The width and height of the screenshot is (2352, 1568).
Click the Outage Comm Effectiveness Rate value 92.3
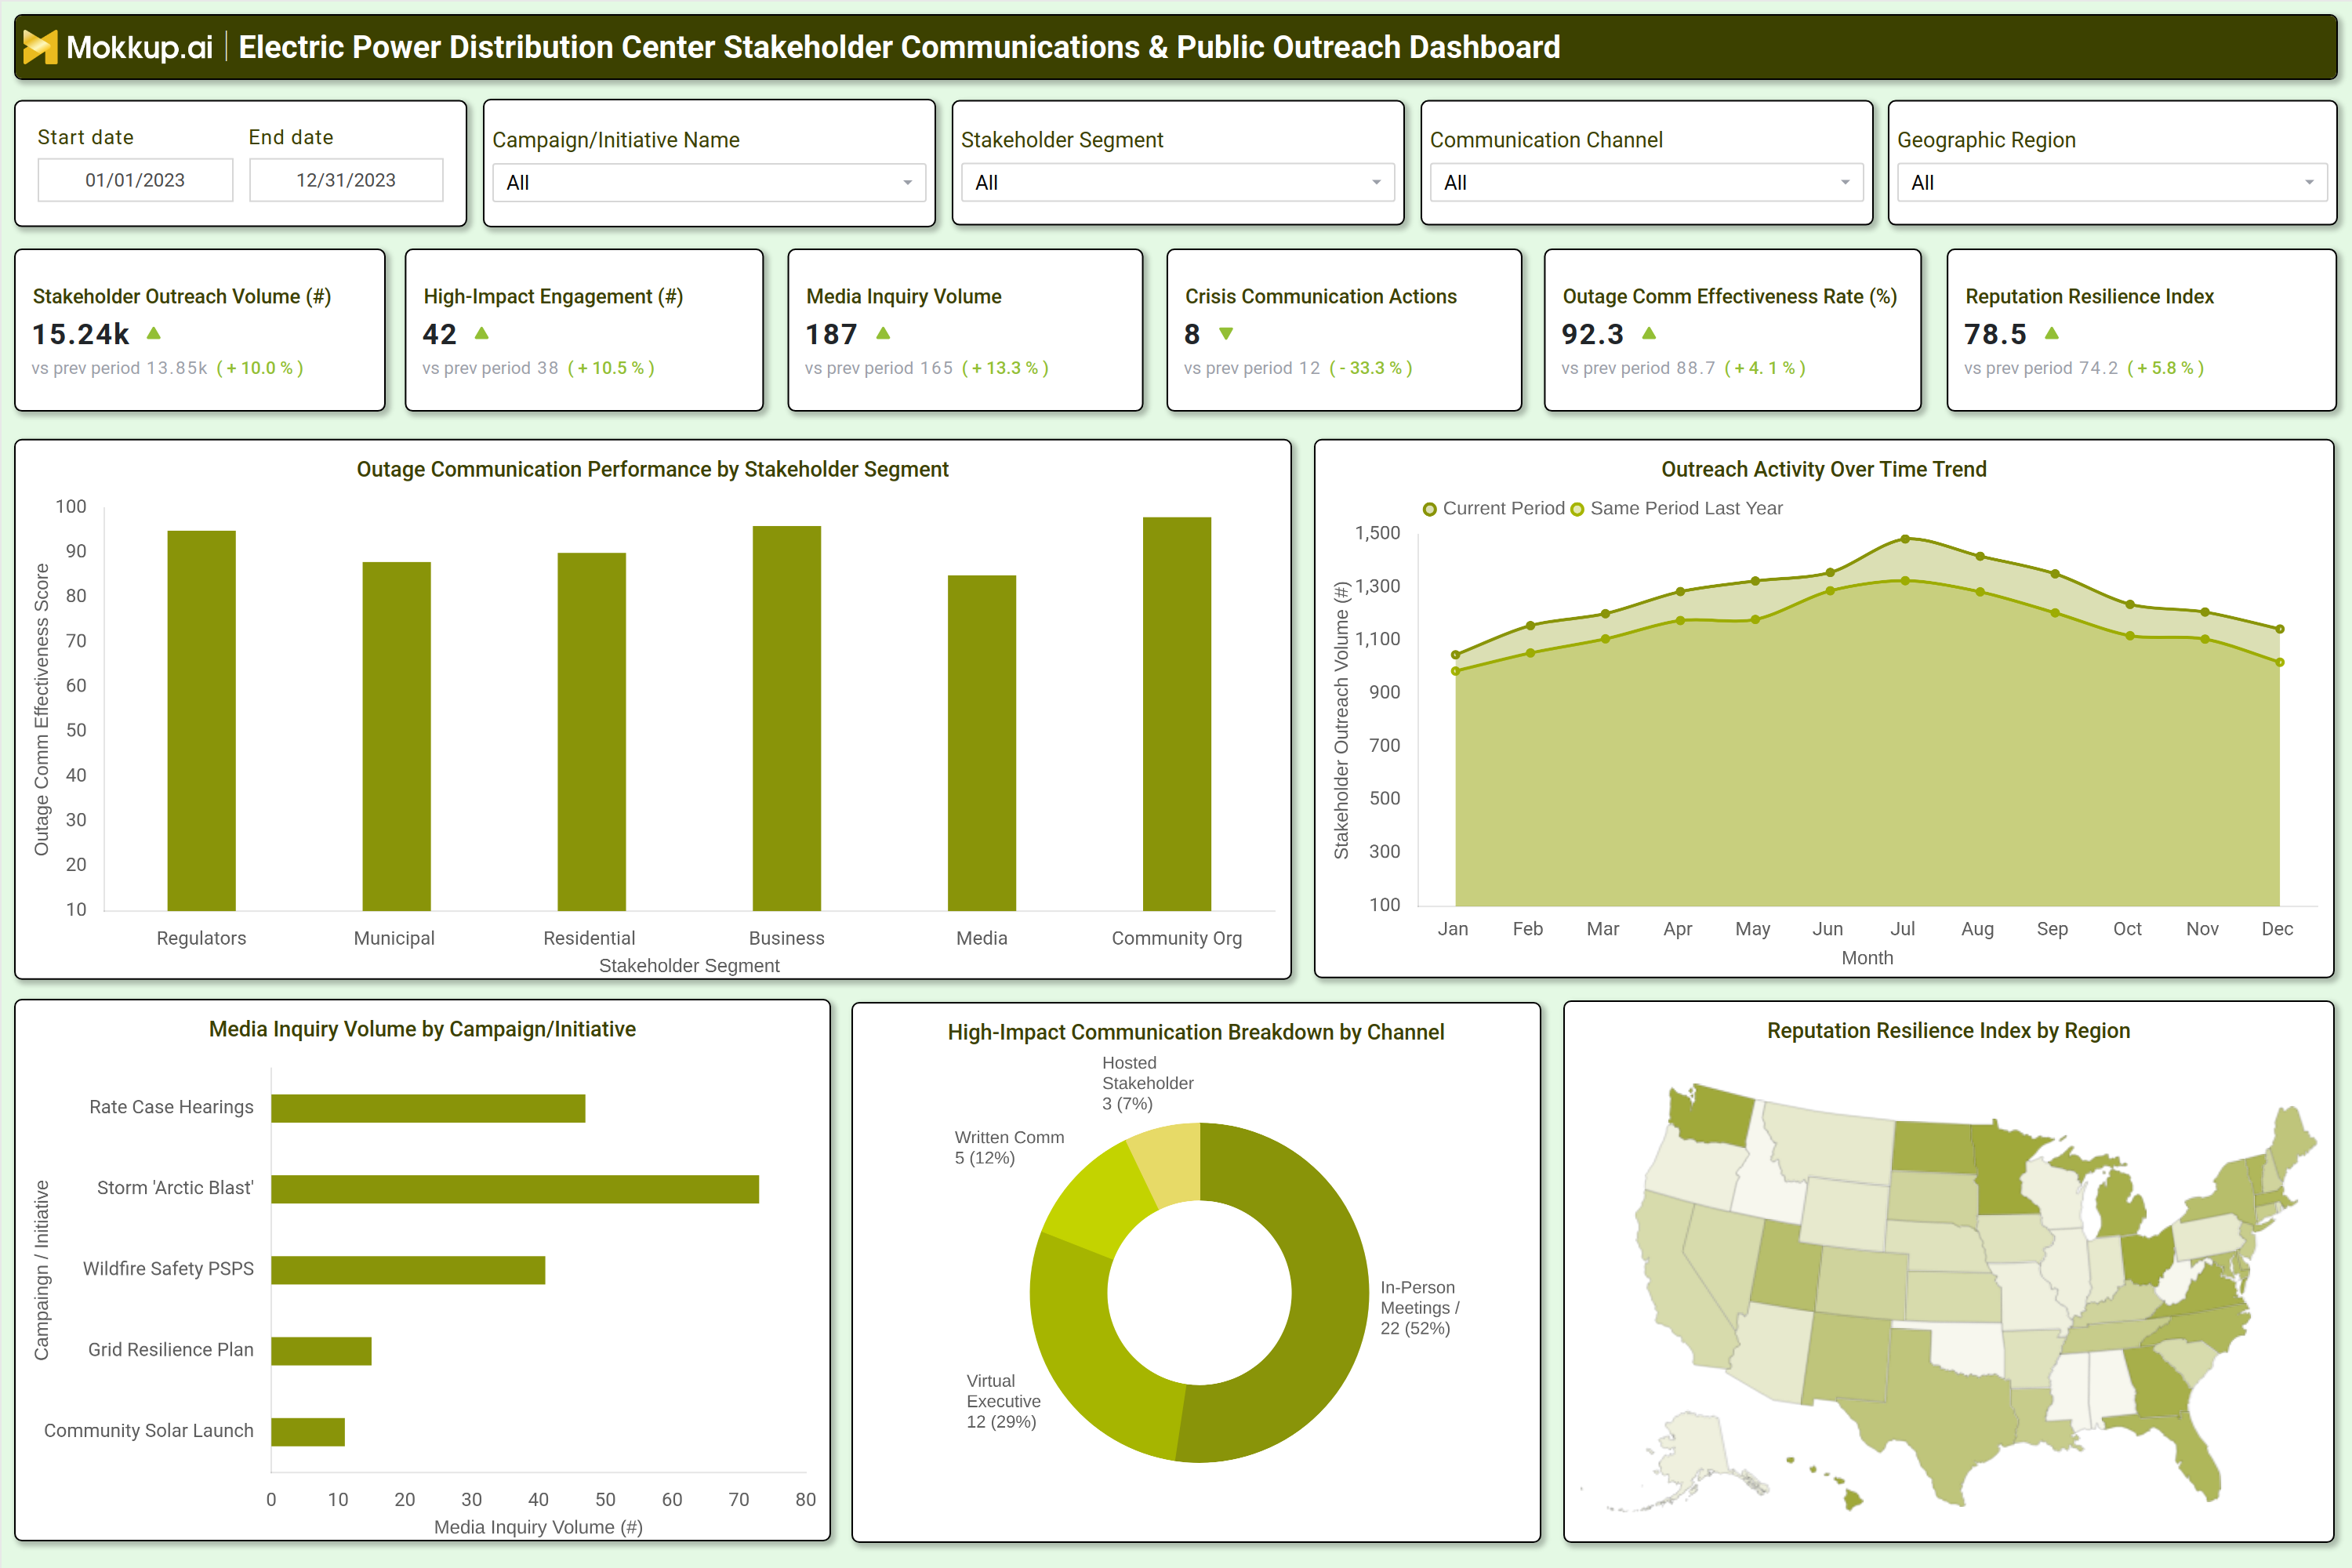pyautogui.click(x=1593, y=334)
